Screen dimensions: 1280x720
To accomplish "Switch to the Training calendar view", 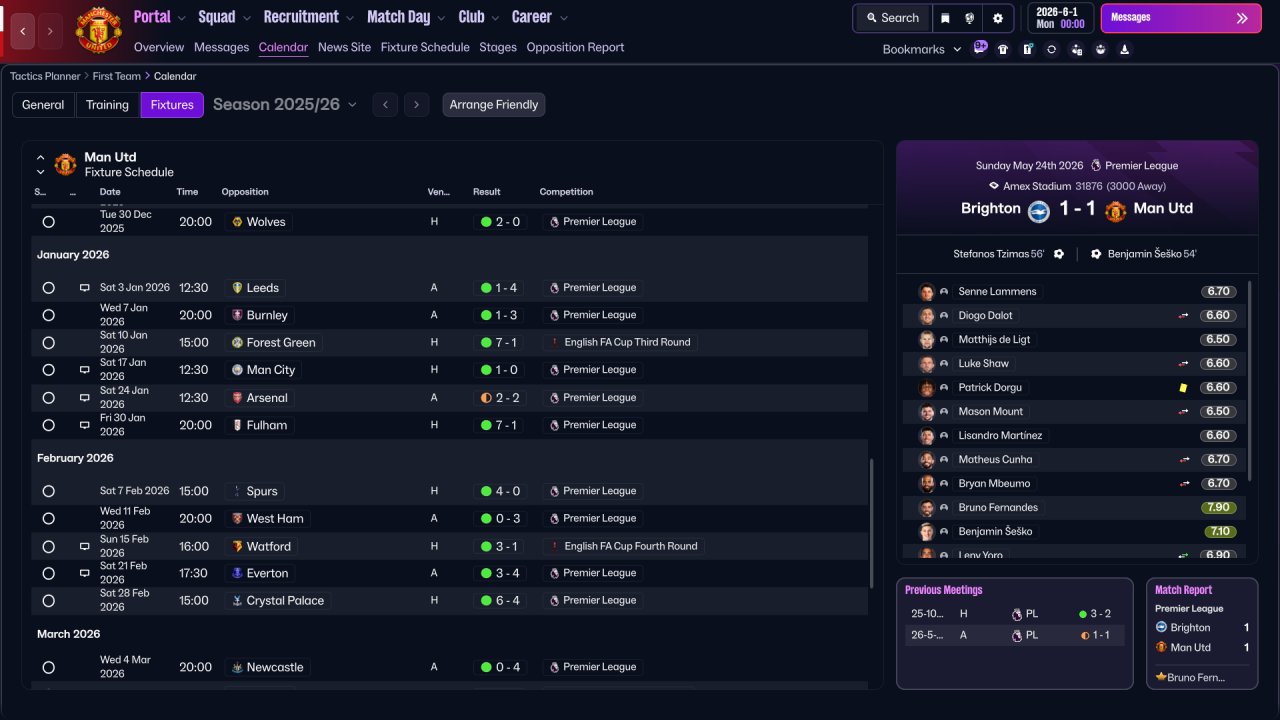I will pyautogui.click(x=107, y=105).
